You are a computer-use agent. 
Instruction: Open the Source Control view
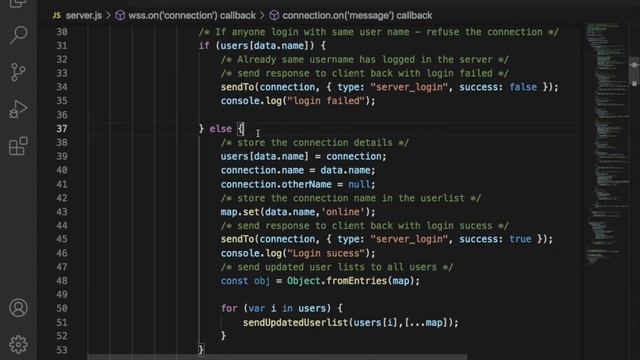click(18, 72)
